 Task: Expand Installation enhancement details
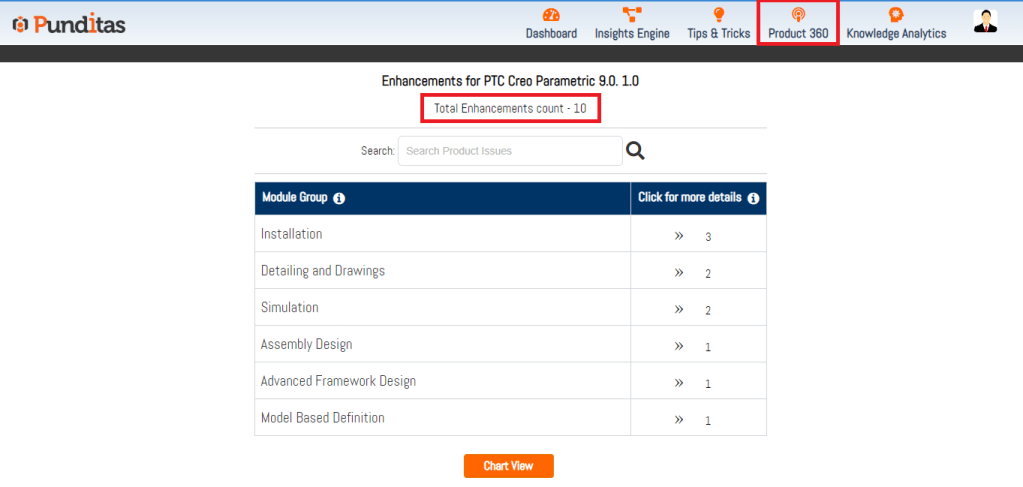[679, 236]
